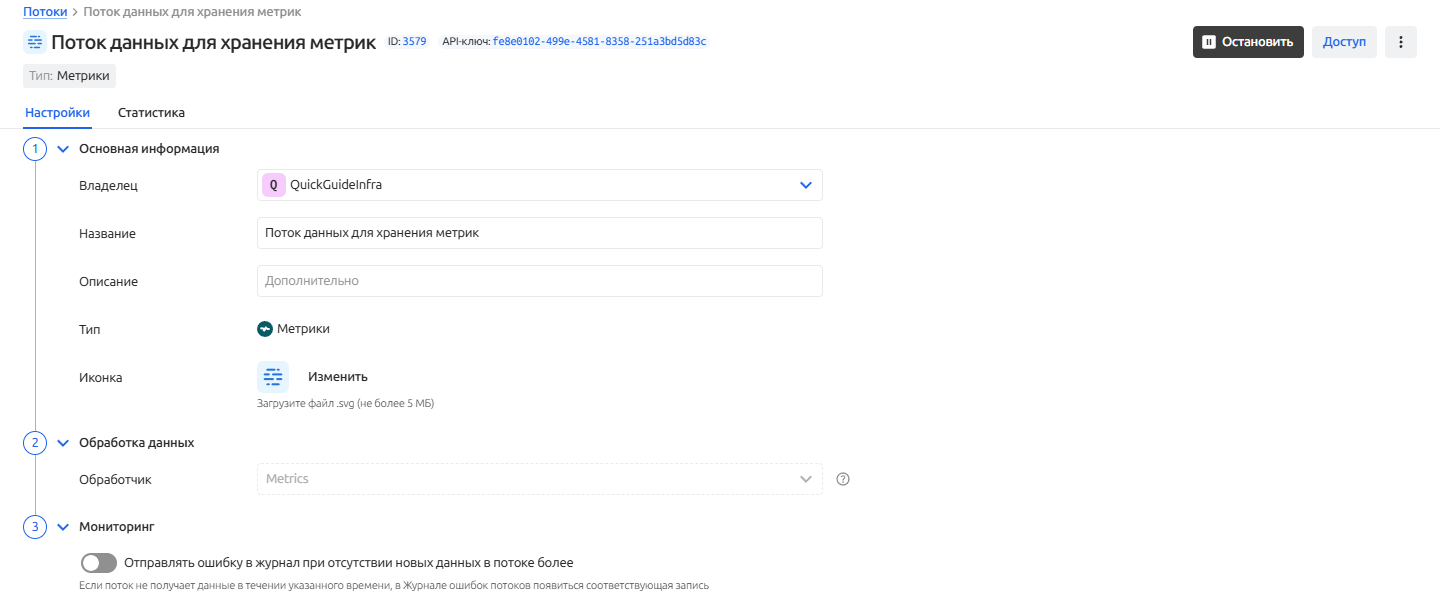
Task: Click step number 1 circle
Action: [x=35, y=149]
